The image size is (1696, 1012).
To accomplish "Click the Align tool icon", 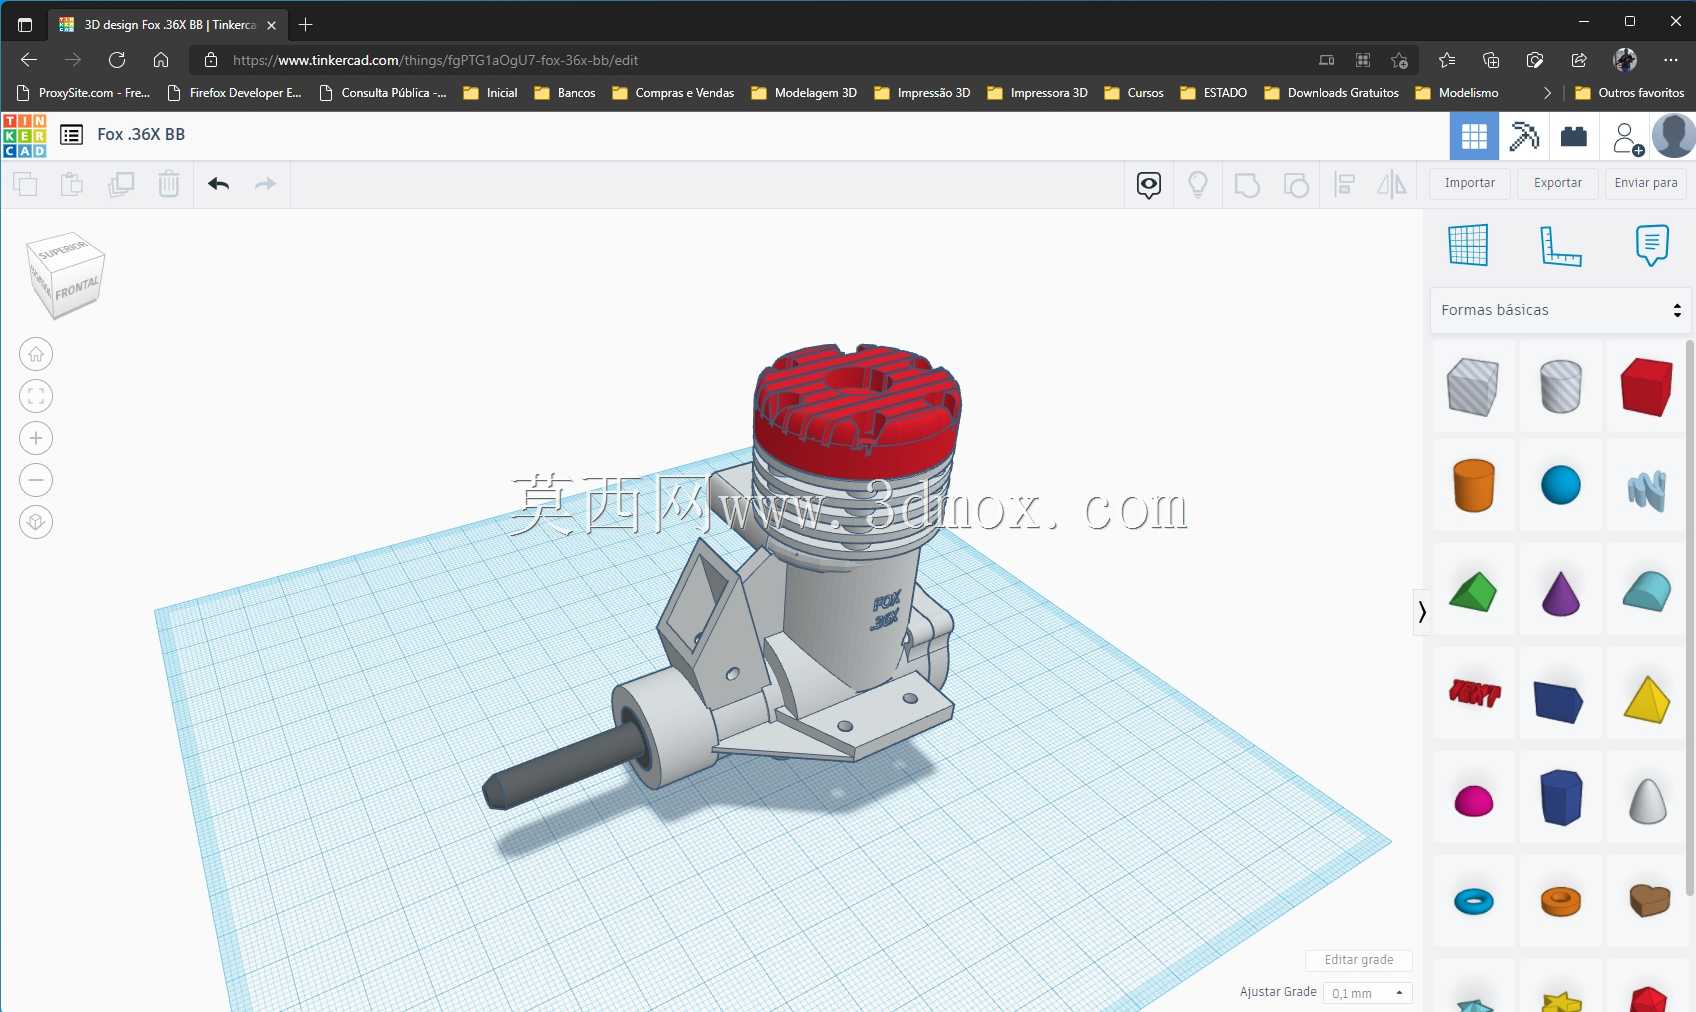I will (1345, 185).
